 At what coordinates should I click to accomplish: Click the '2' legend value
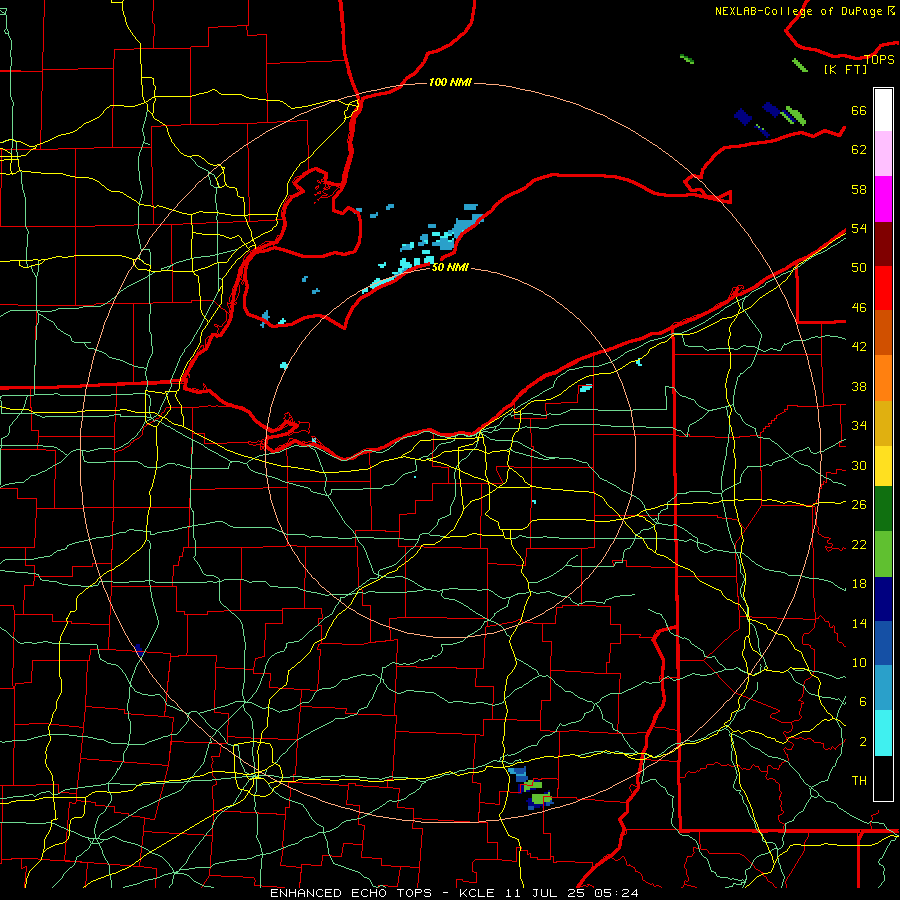point(863,742)
